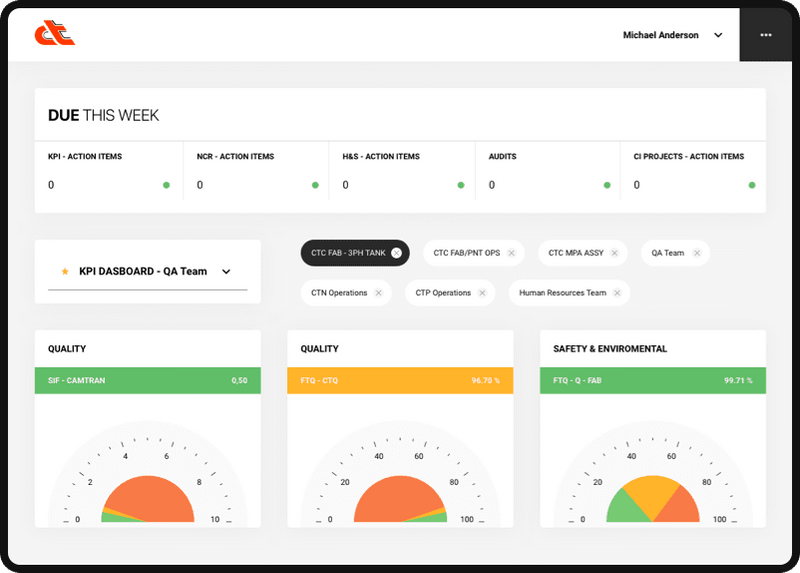Remove the Human Resources Team chip
The height and width of the screenshot is (573, 800).
click(617, 293)
